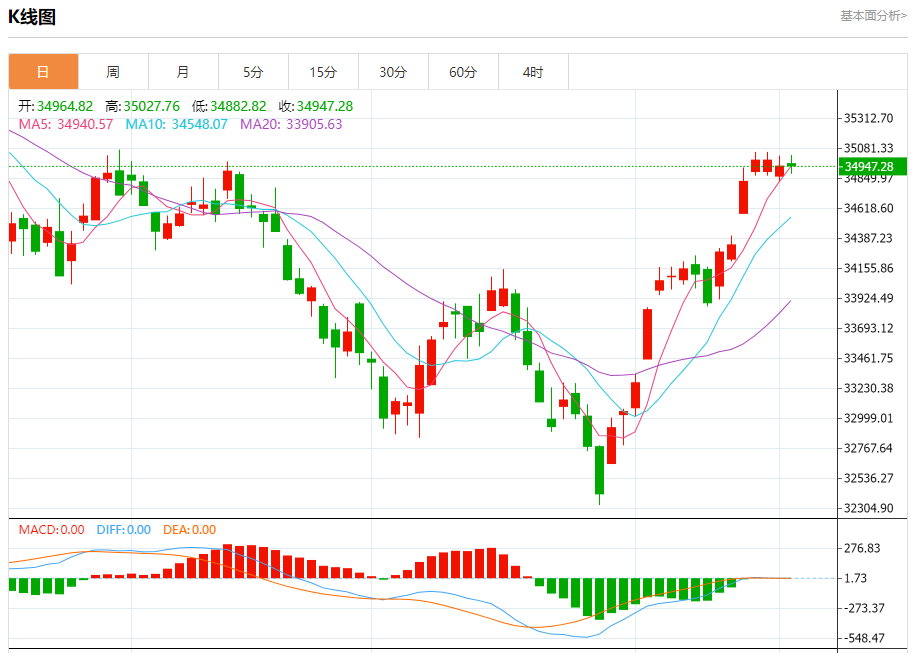The image size is (914, 653).
Task: Click the open price 开:34964.82
Action: click(x=55, y=106)
